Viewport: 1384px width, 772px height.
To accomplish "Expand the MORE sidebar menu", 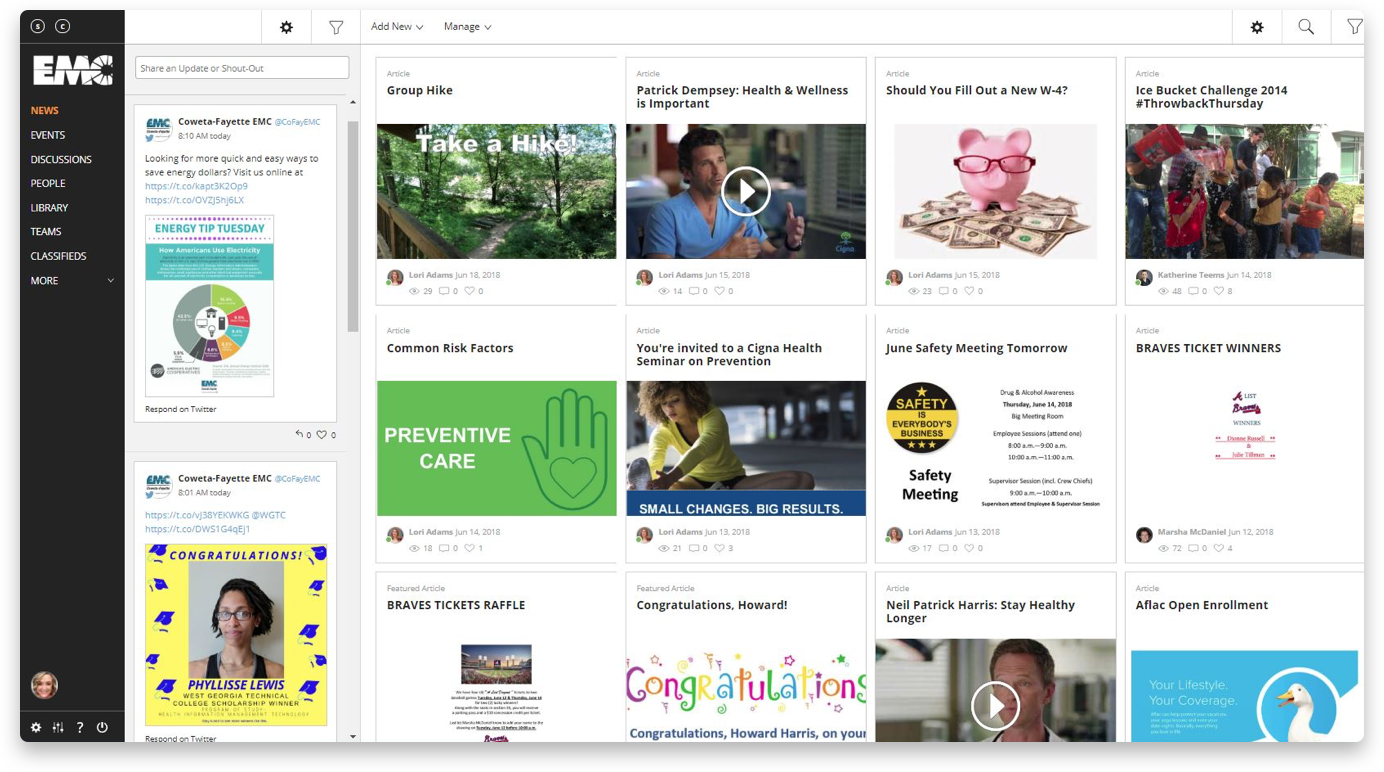I will tap(72, 281).
